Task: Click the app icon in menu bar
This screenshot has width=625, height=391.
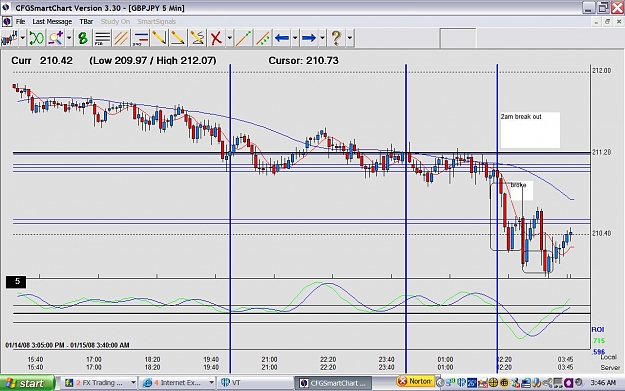Action: [x=7, y=22]
